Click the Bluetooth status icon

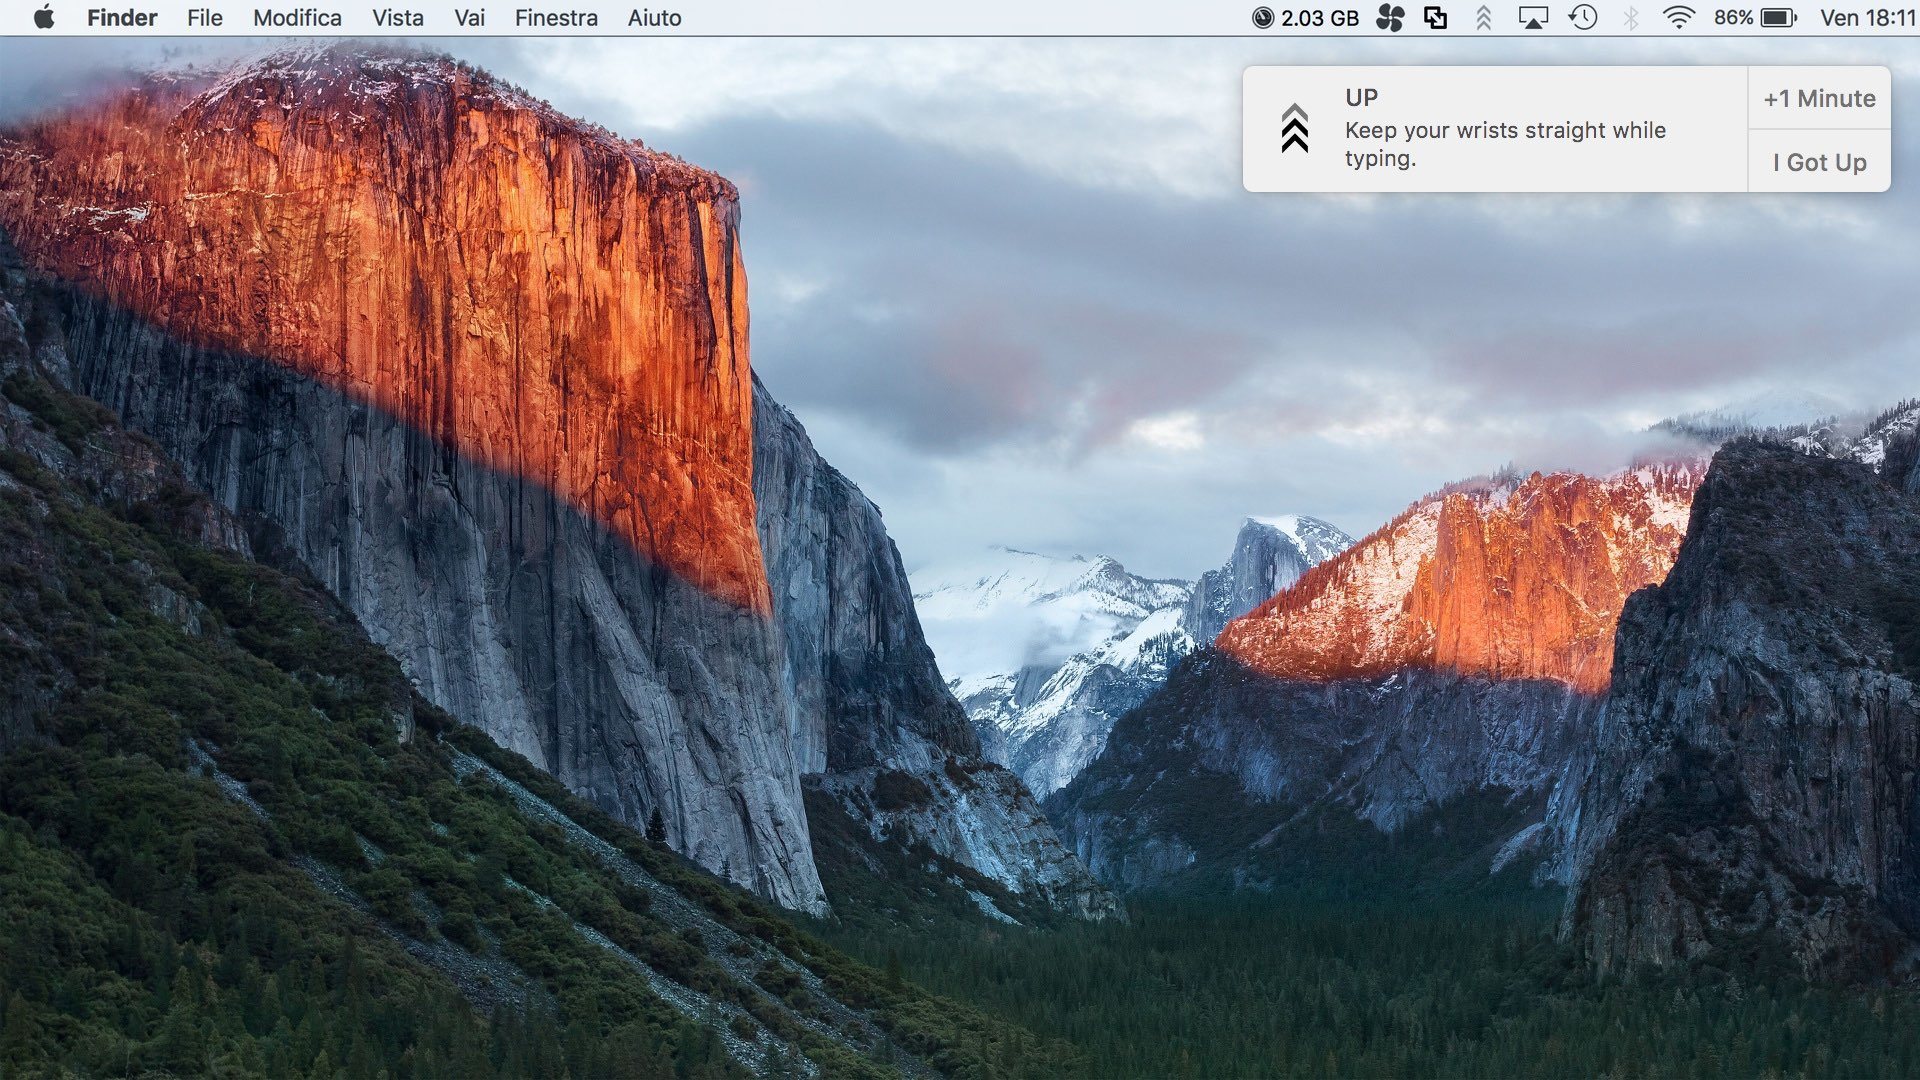tap(1631, 18)
